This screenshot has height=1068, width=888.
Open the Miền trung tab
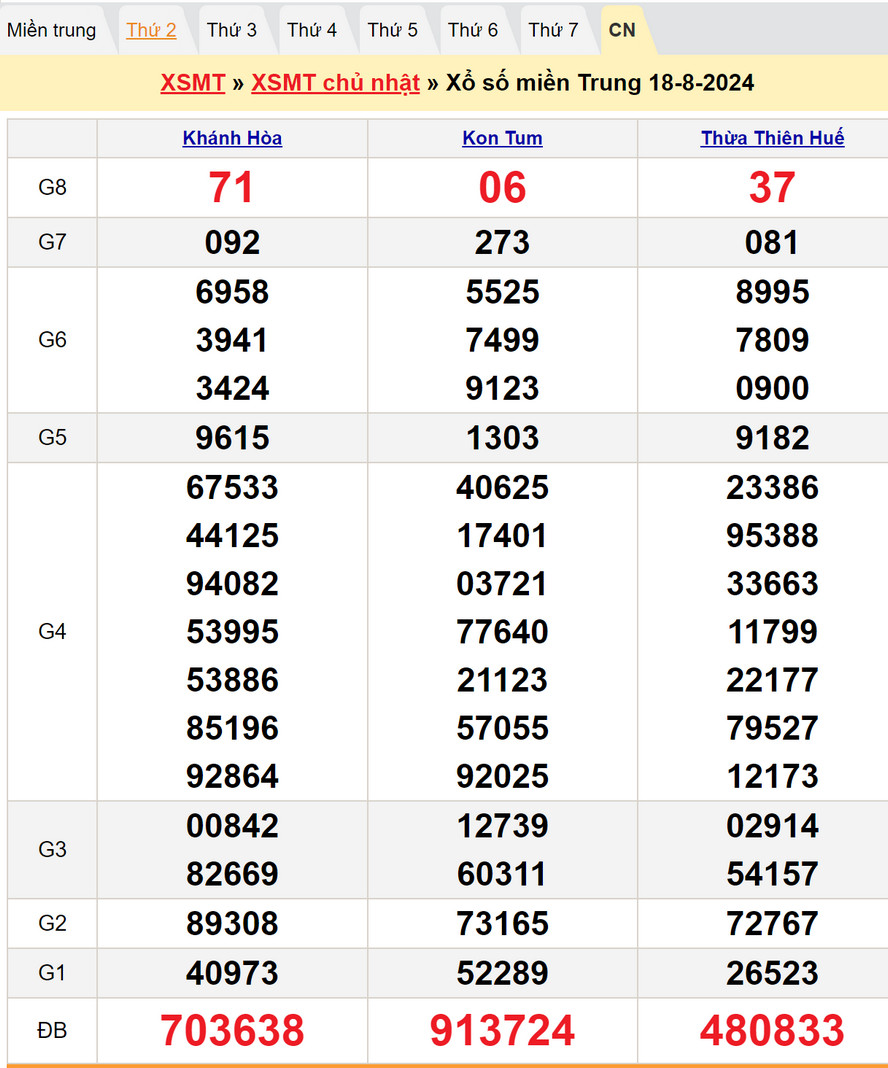(x=52, y=30)
